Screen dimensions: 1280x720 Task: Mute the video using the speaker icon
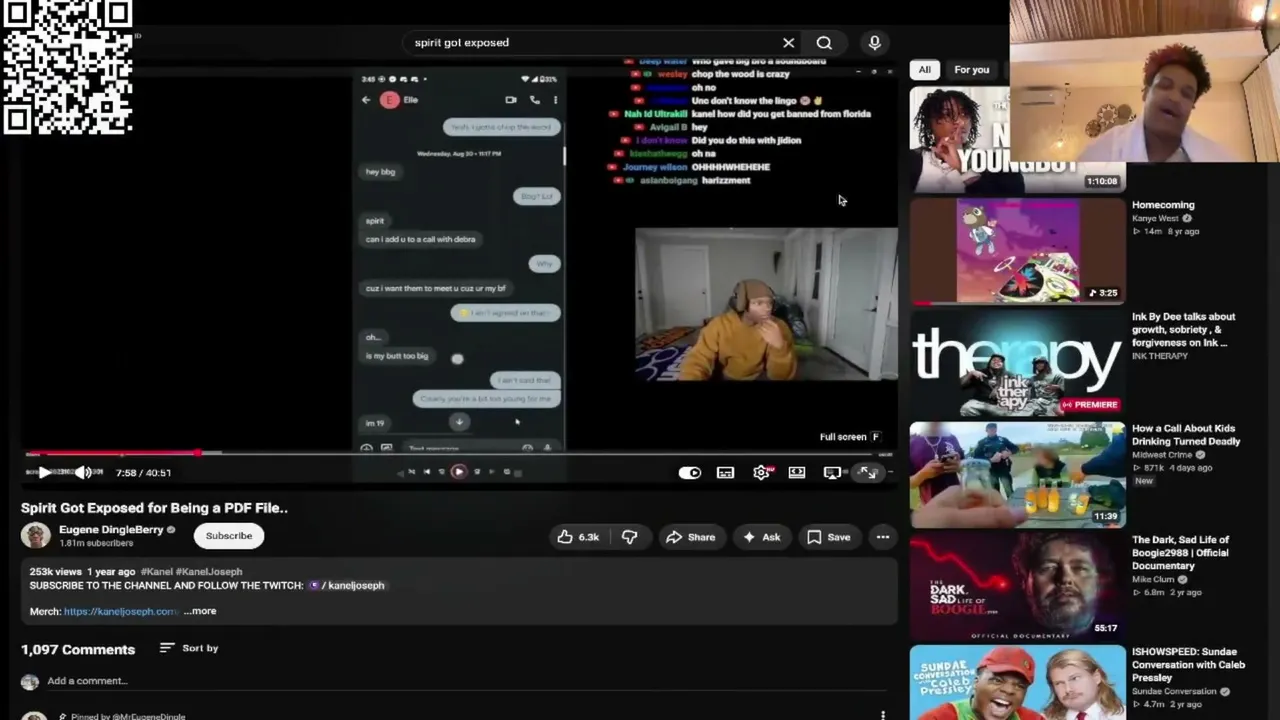83,472
